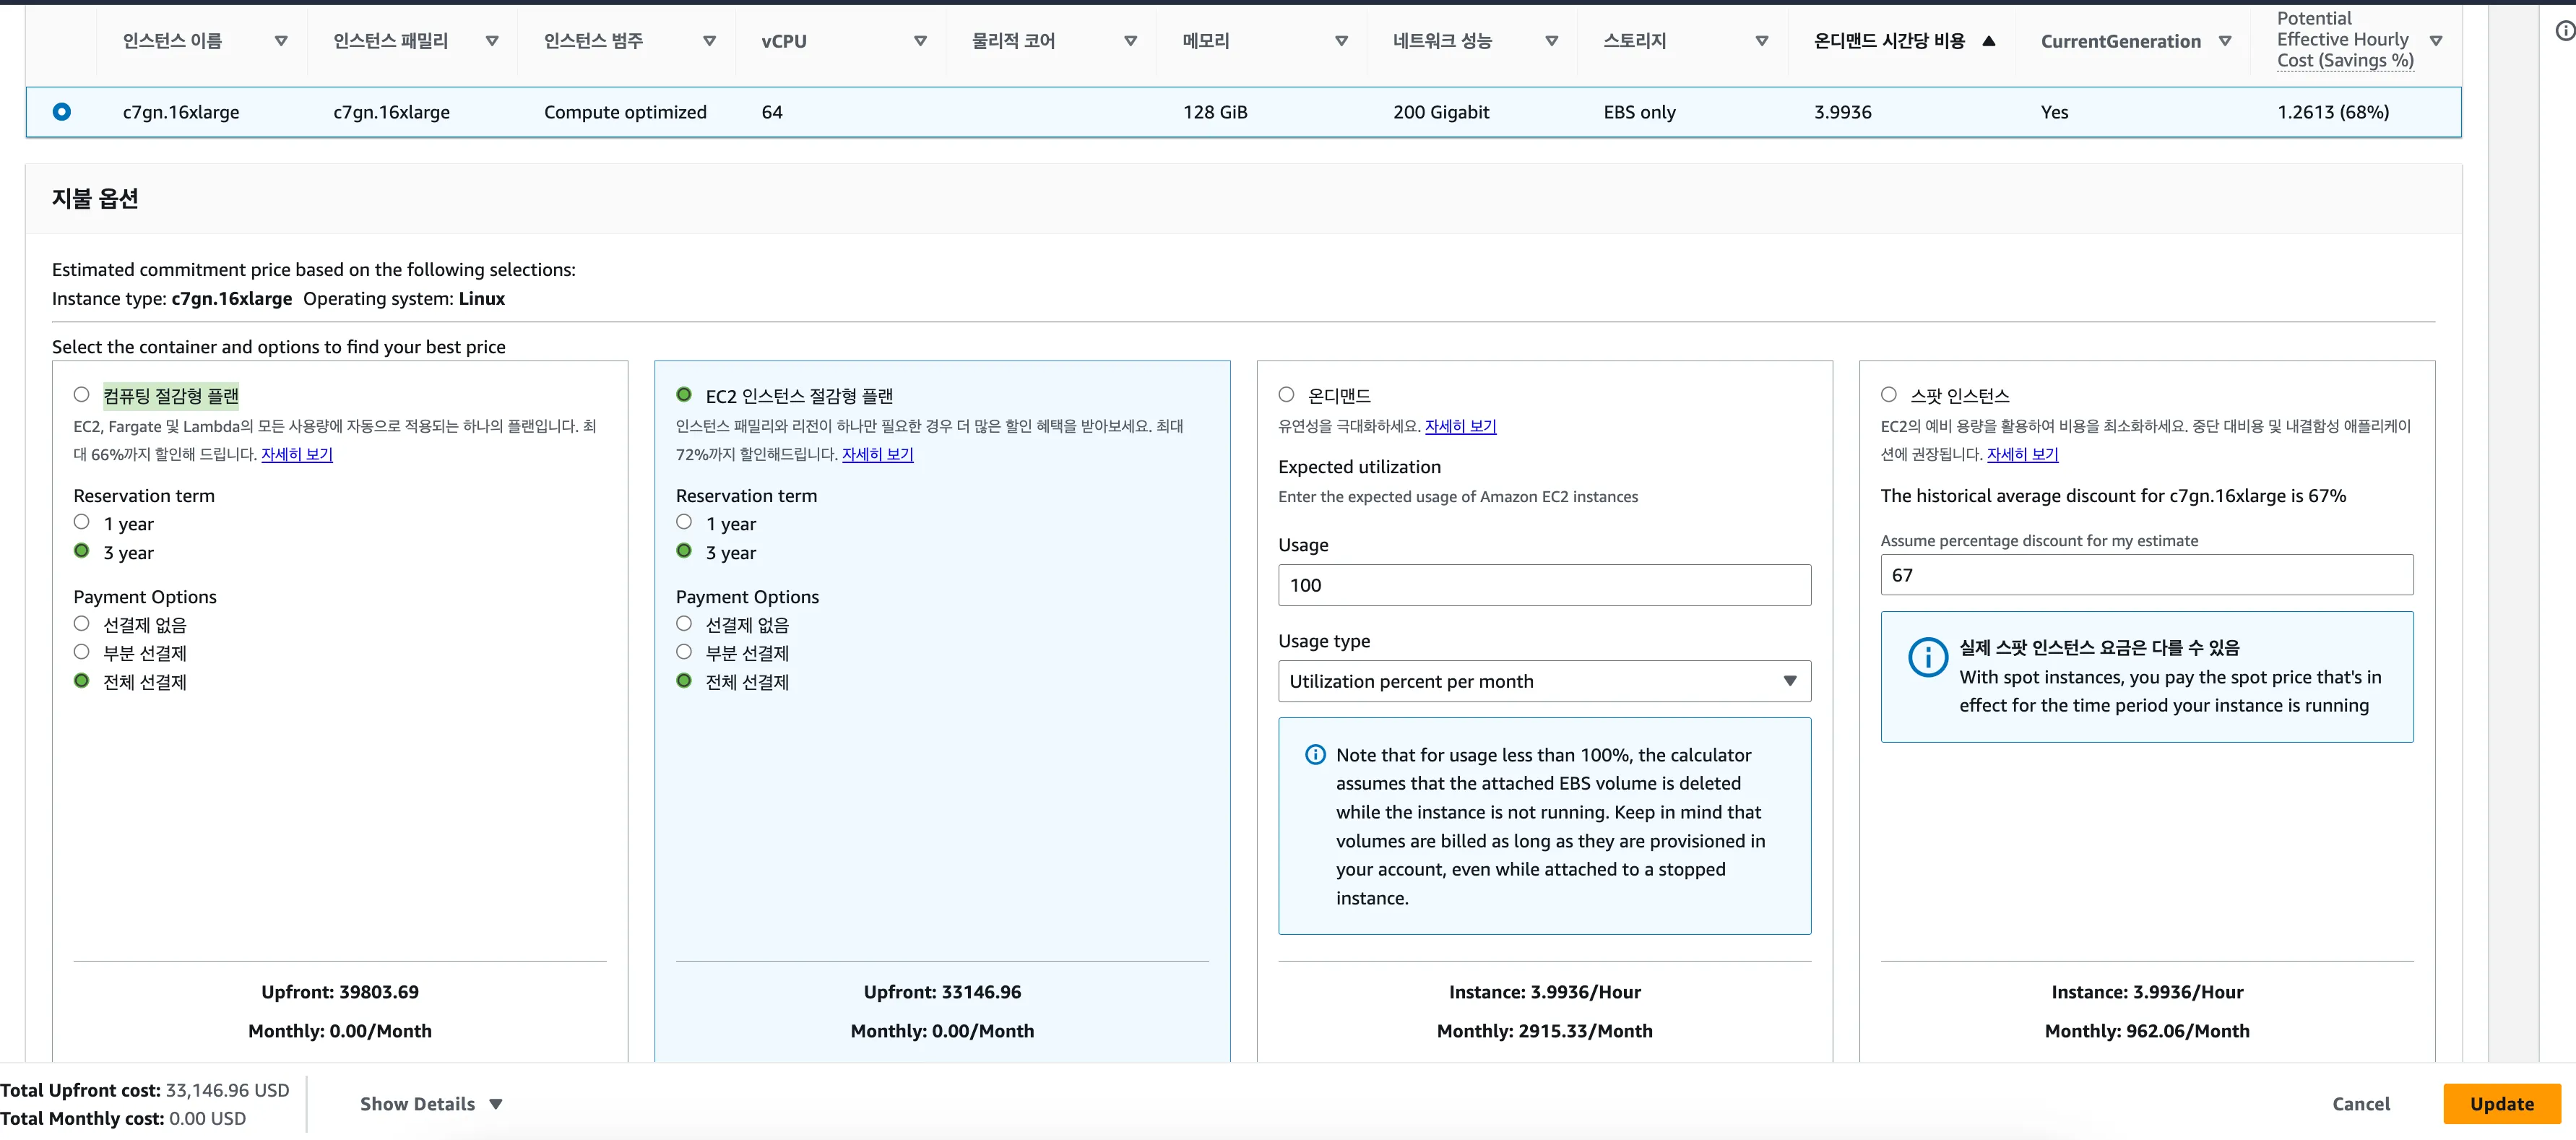Click the CurrentGeneration column filter icon
Image resolution: width=2576 pixels, height=1140 pixels.
tap(2225, 41)
